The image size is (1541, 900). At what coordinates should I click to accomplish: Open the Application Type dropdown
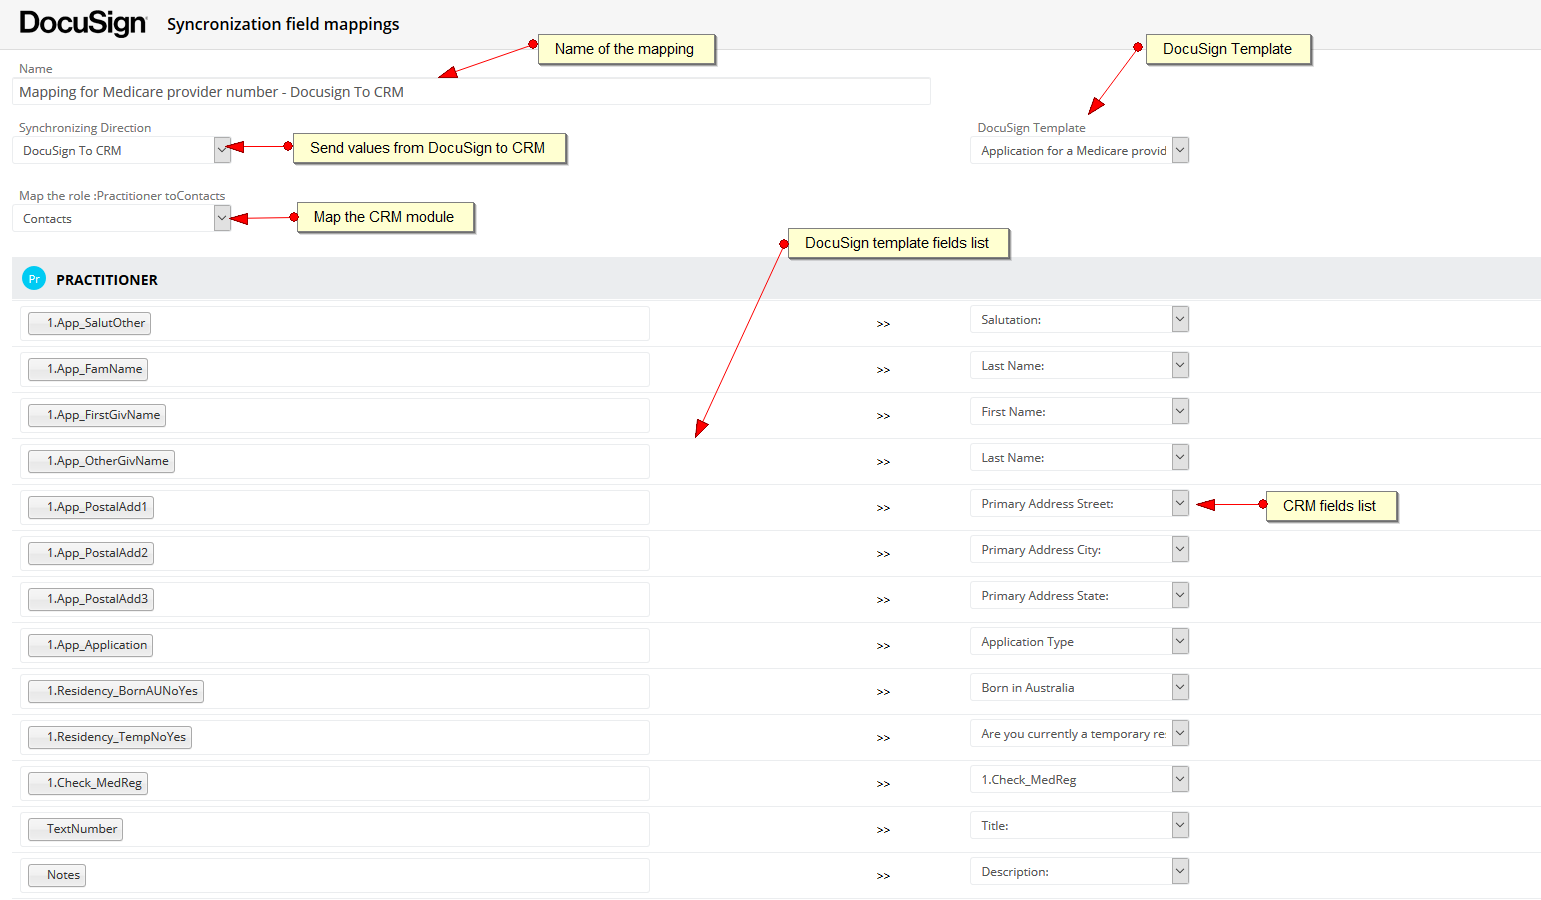1079,641
